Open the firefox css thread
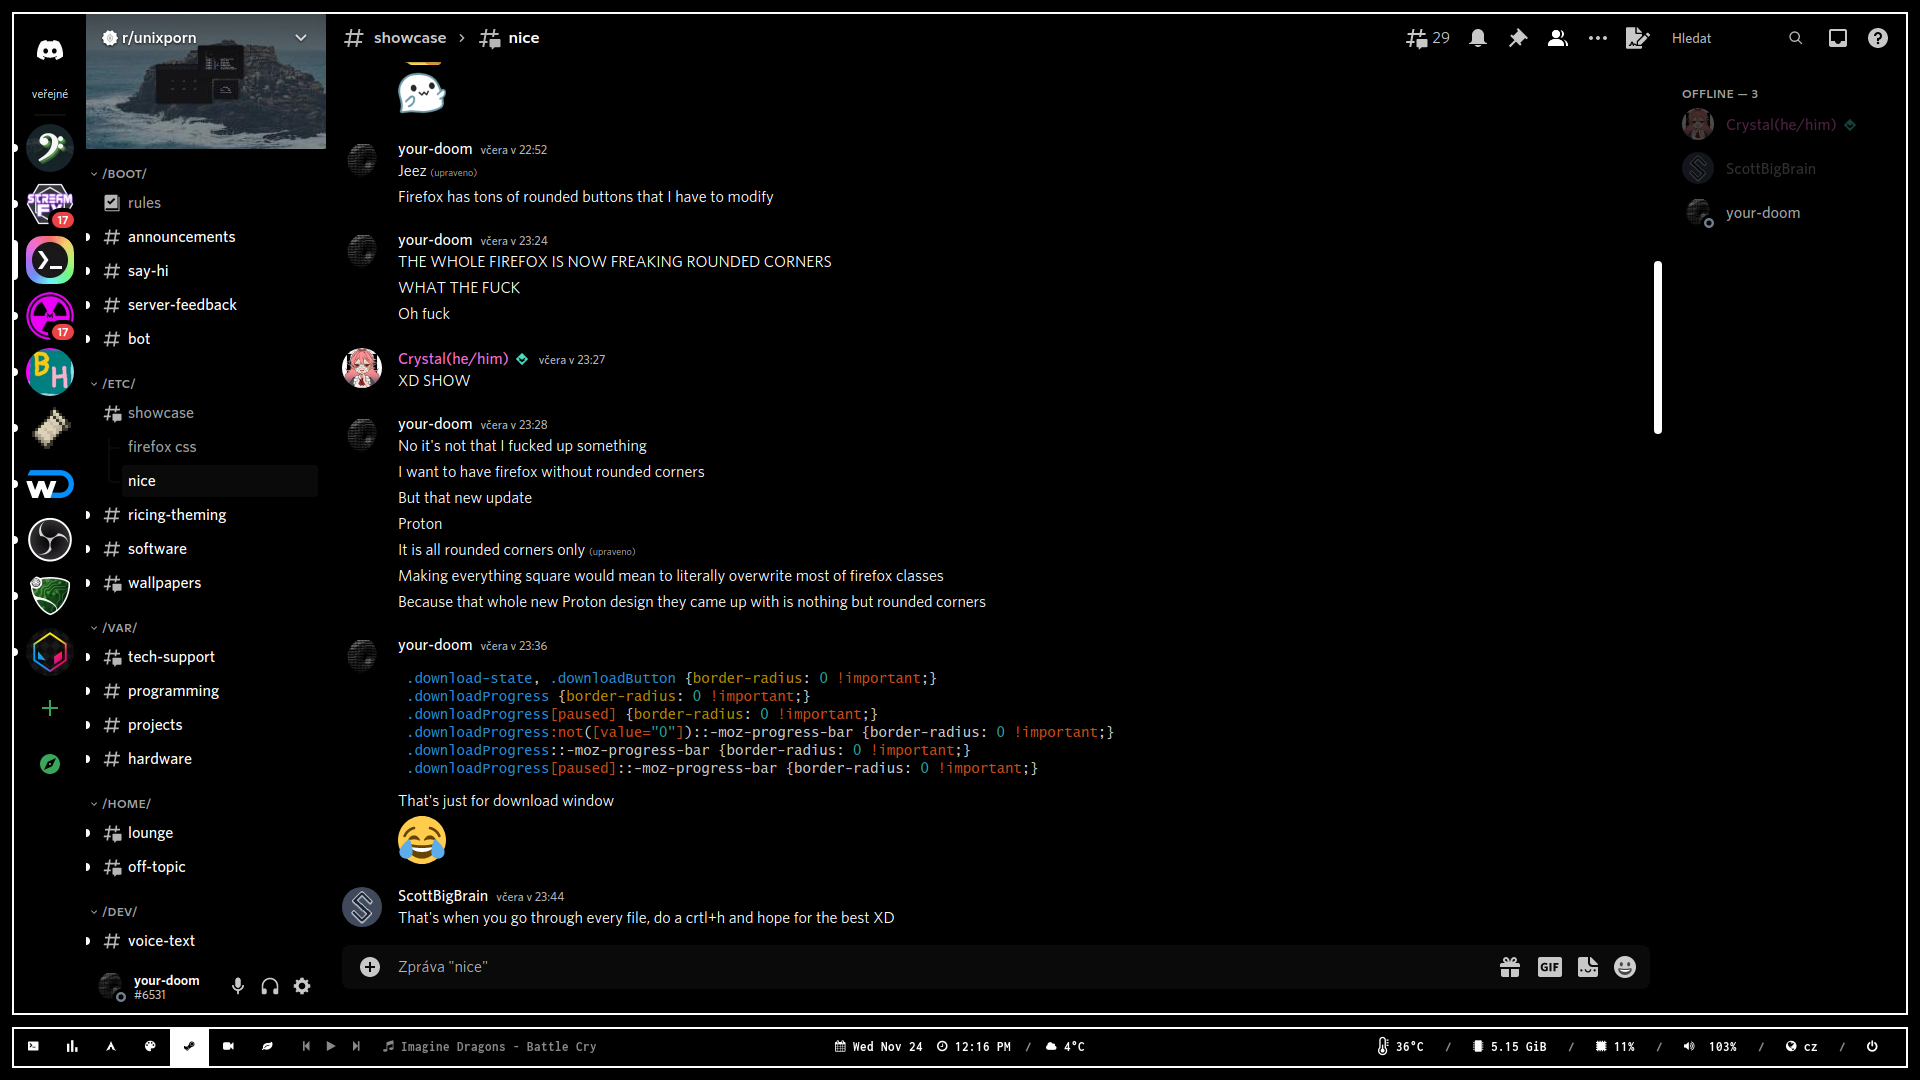Screen dimensions: 1920x1080 click(x=162, y=447)
